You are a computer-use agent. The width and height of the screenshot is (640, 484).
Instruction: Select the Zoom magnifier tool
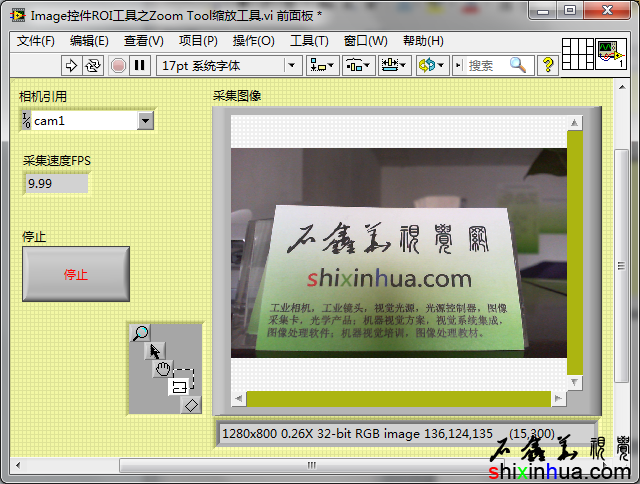141,334
